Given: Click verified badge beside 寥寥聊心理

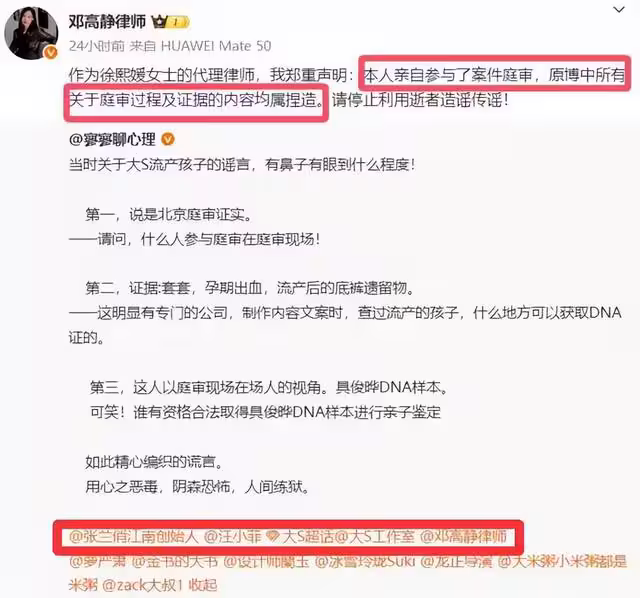Looking at the screenshot, I should [168, 140].
